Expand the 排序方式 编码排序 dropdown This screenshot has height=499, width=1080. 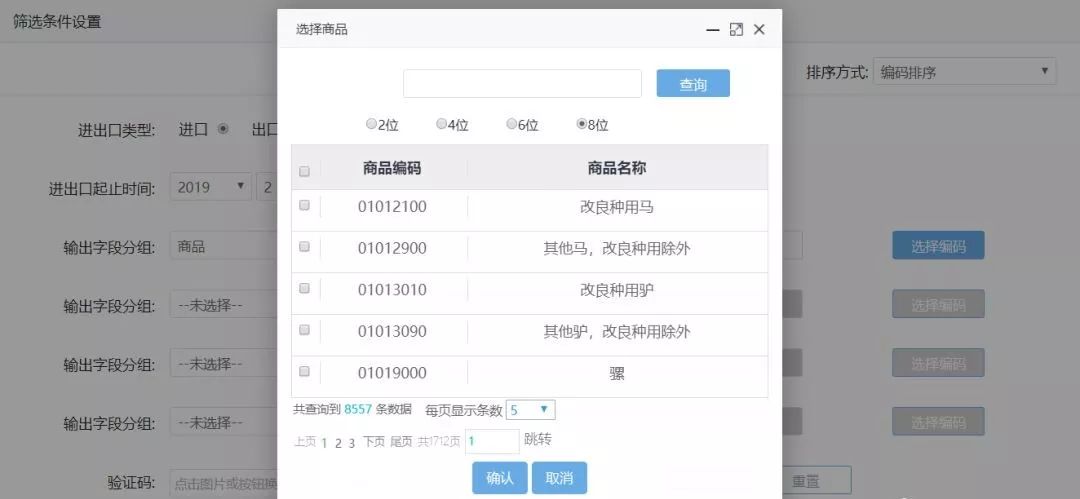tap(964, 72)
